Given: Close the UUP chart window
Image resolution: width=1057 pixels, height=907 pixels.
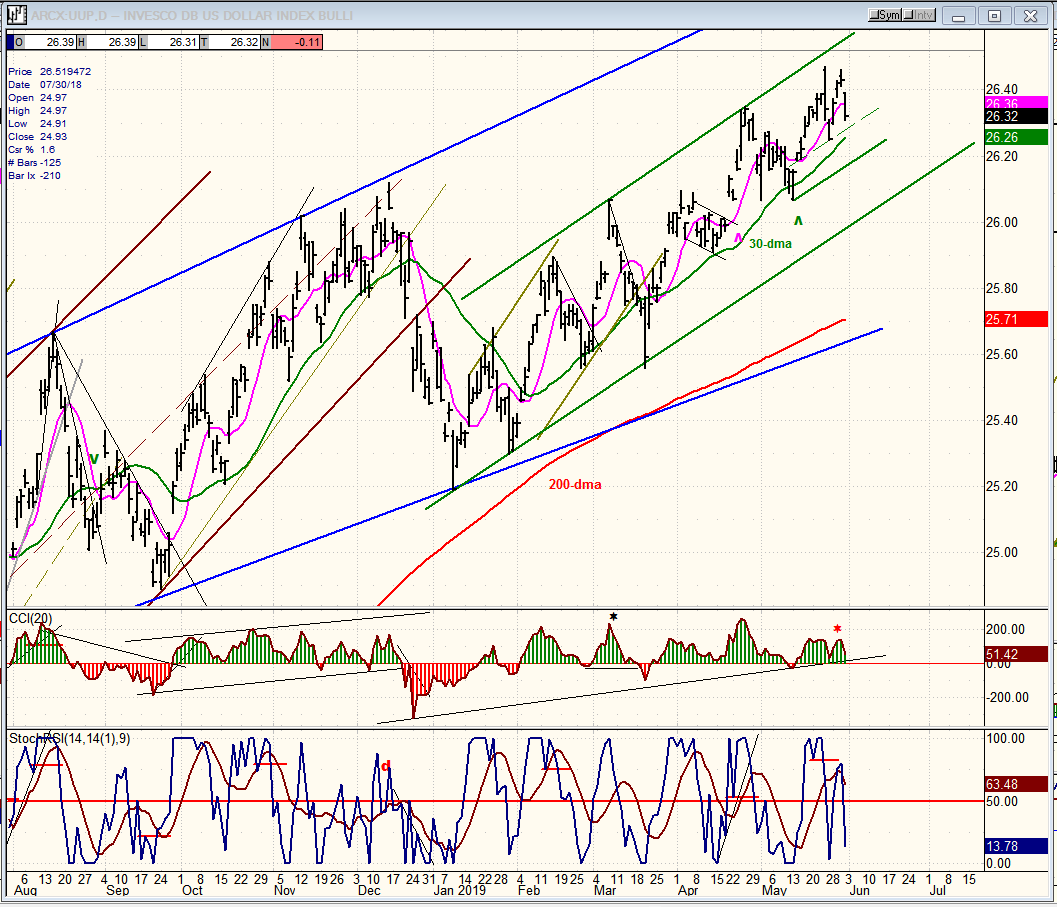Looking at the screenshot, I should (1030, 16).
